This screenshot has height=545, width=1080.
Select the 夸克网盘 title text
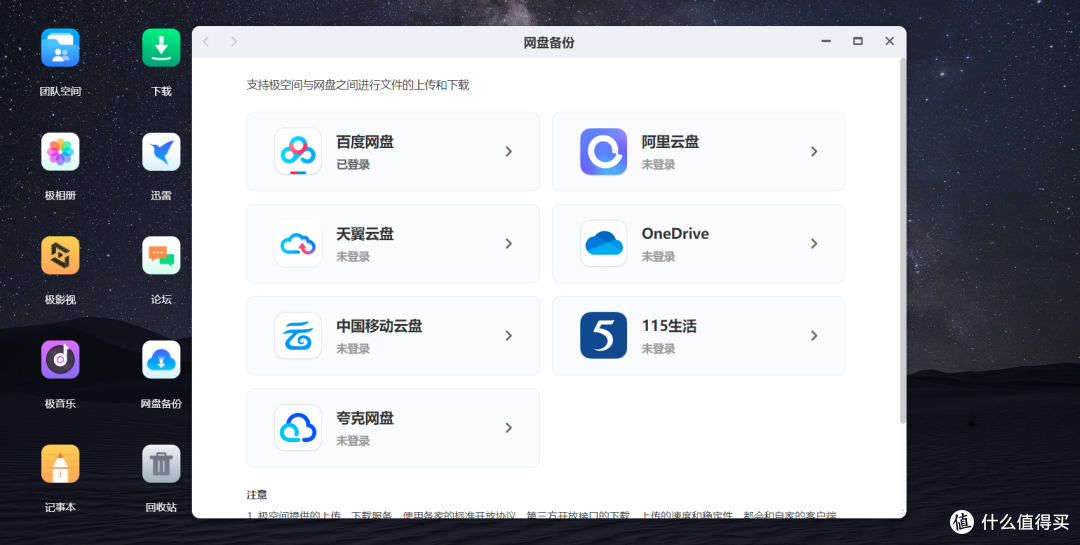pyautogui.click(x=365, y=418)
